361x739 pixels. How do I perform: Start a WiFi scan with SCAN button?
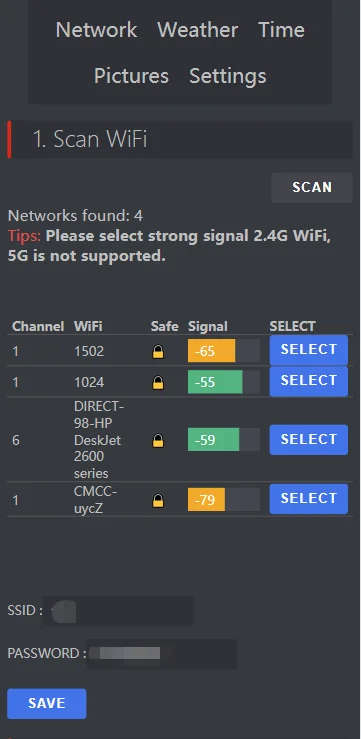312,187
